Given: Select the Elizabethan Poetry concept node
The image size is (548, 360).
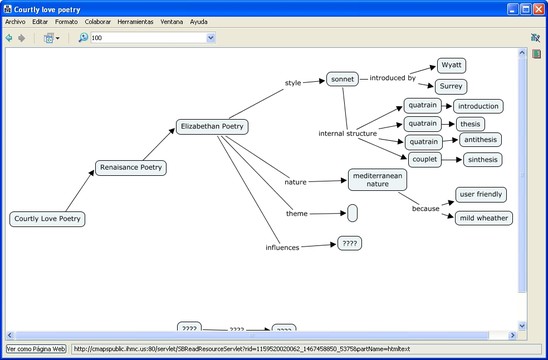Looking at the screenshot, I should pyautogui.click(x=212, y=127).
